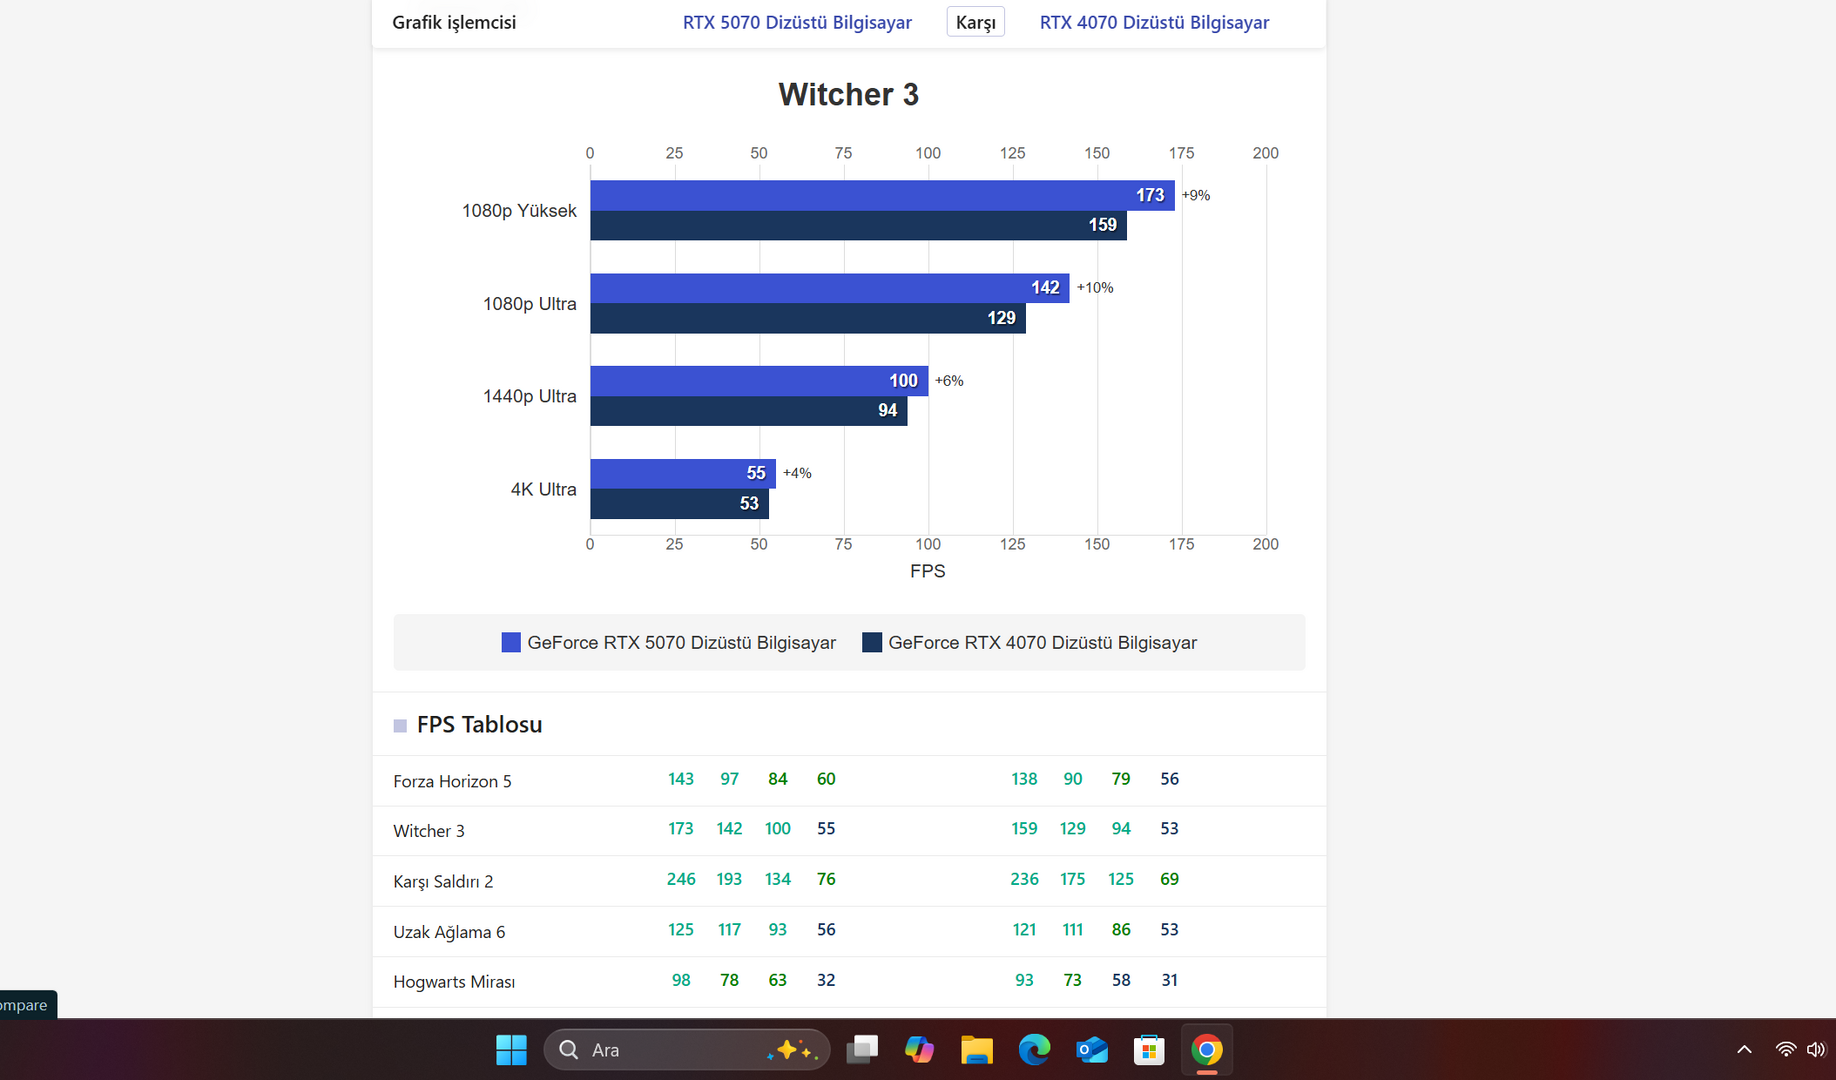Show hidden system tray icons

(1744, 1049)
